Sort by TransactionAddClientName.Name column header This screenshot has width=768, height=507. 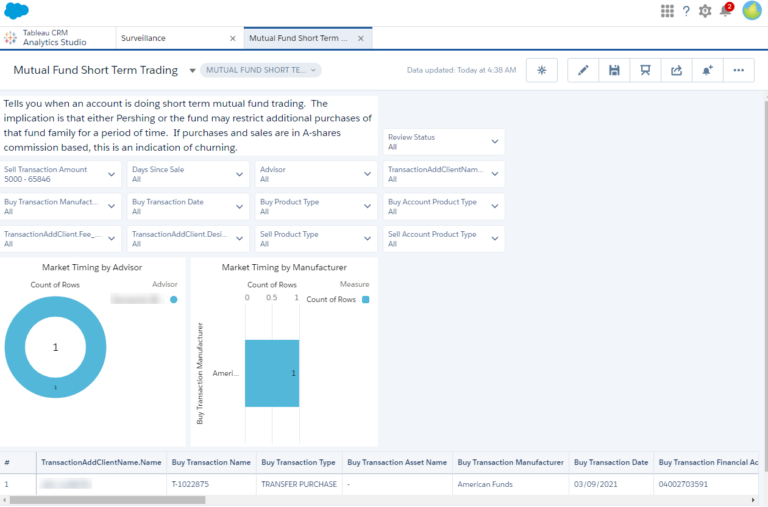pos(101,462)
